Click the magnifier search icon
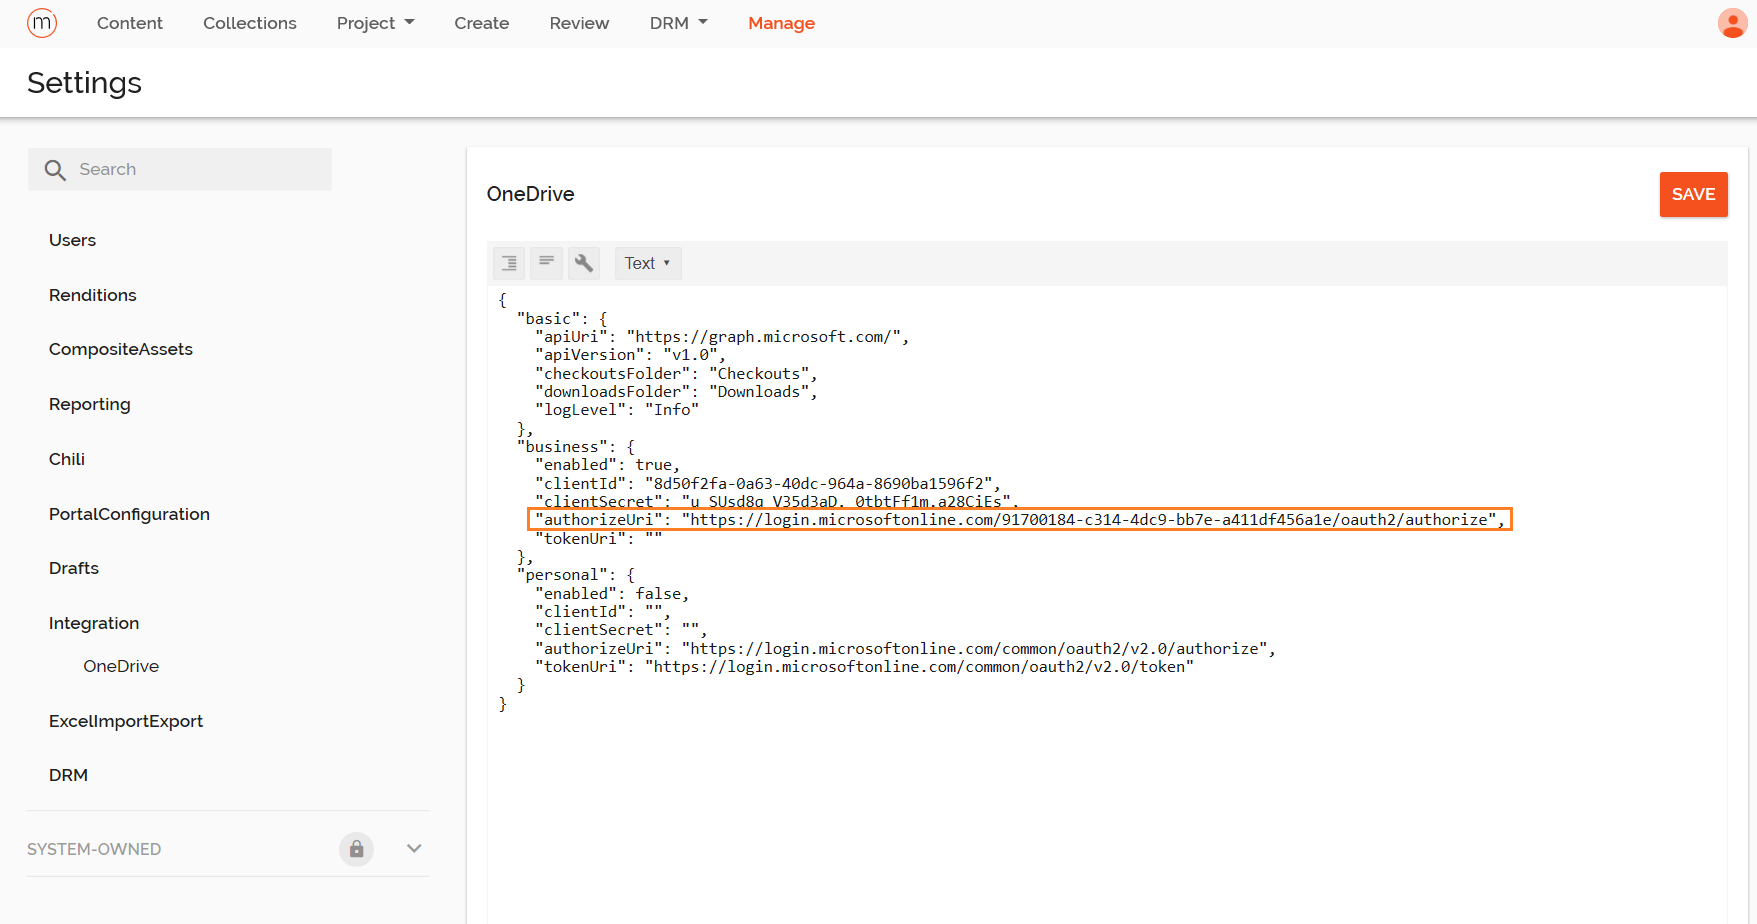Viewport: 1757px width, 924px height. point(55,170)
